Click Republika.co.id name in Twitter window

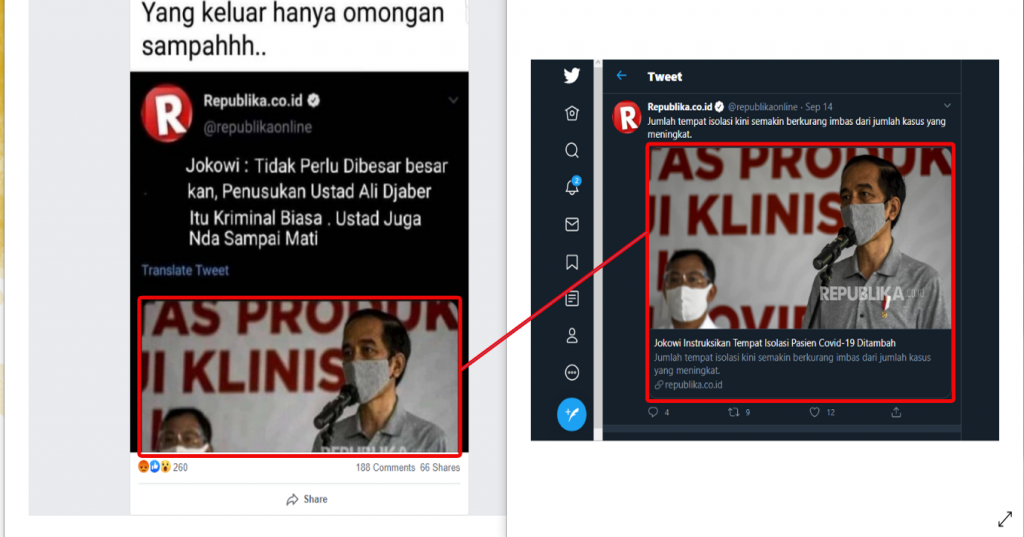pos(680,106)
